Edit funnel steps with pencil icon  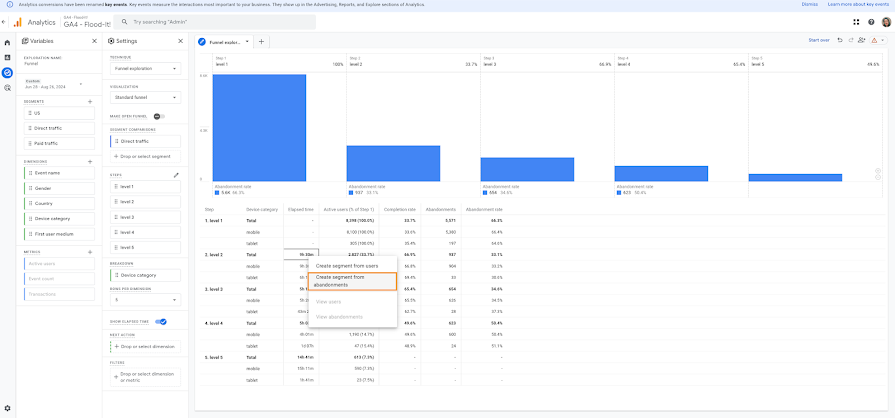[176, 175]
